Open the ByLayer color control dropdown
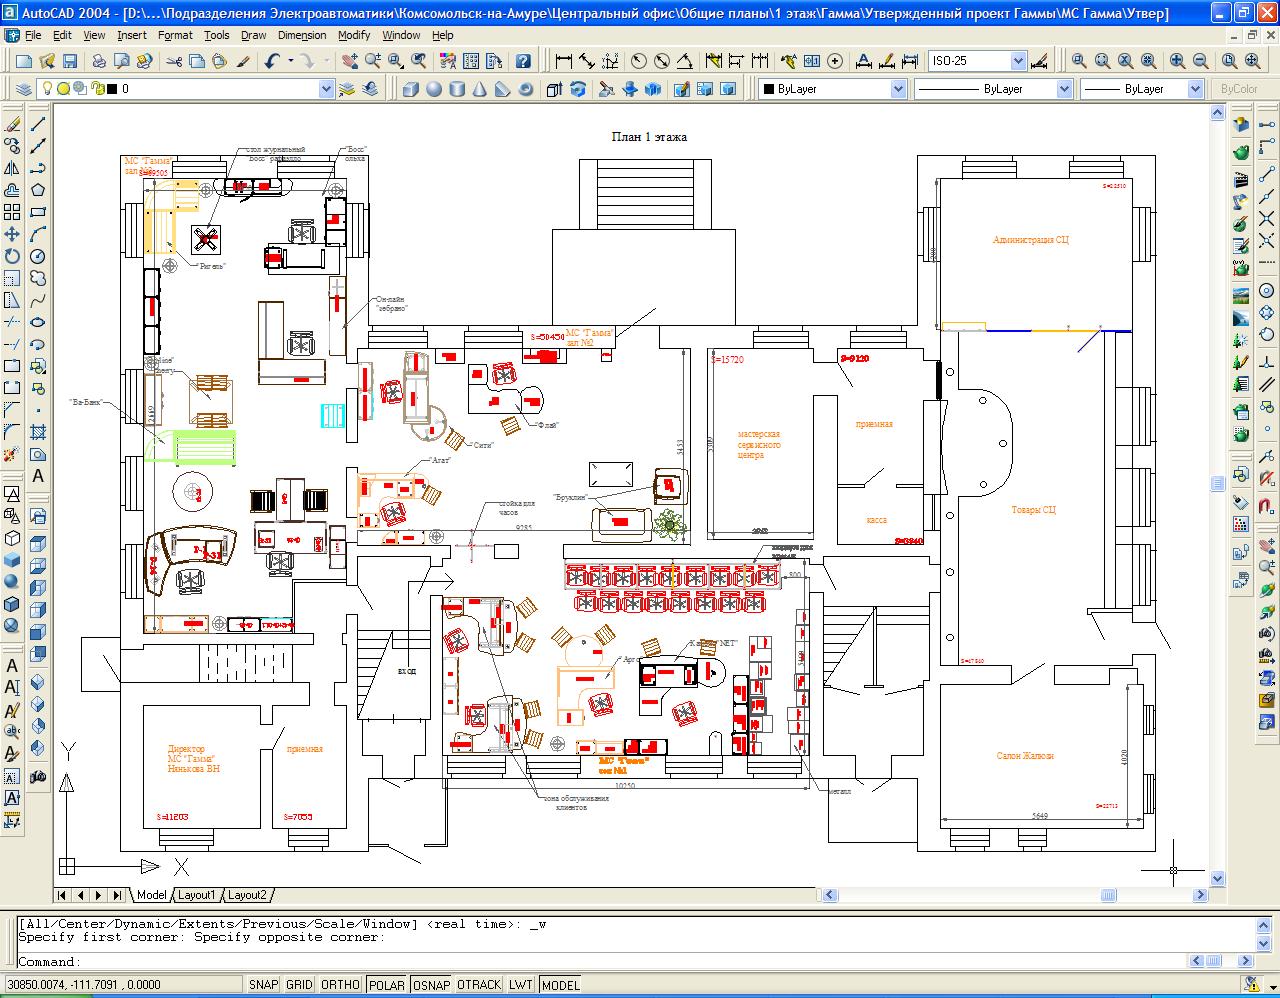Screen dimensions: 1280x998 [x=897, y=89]
